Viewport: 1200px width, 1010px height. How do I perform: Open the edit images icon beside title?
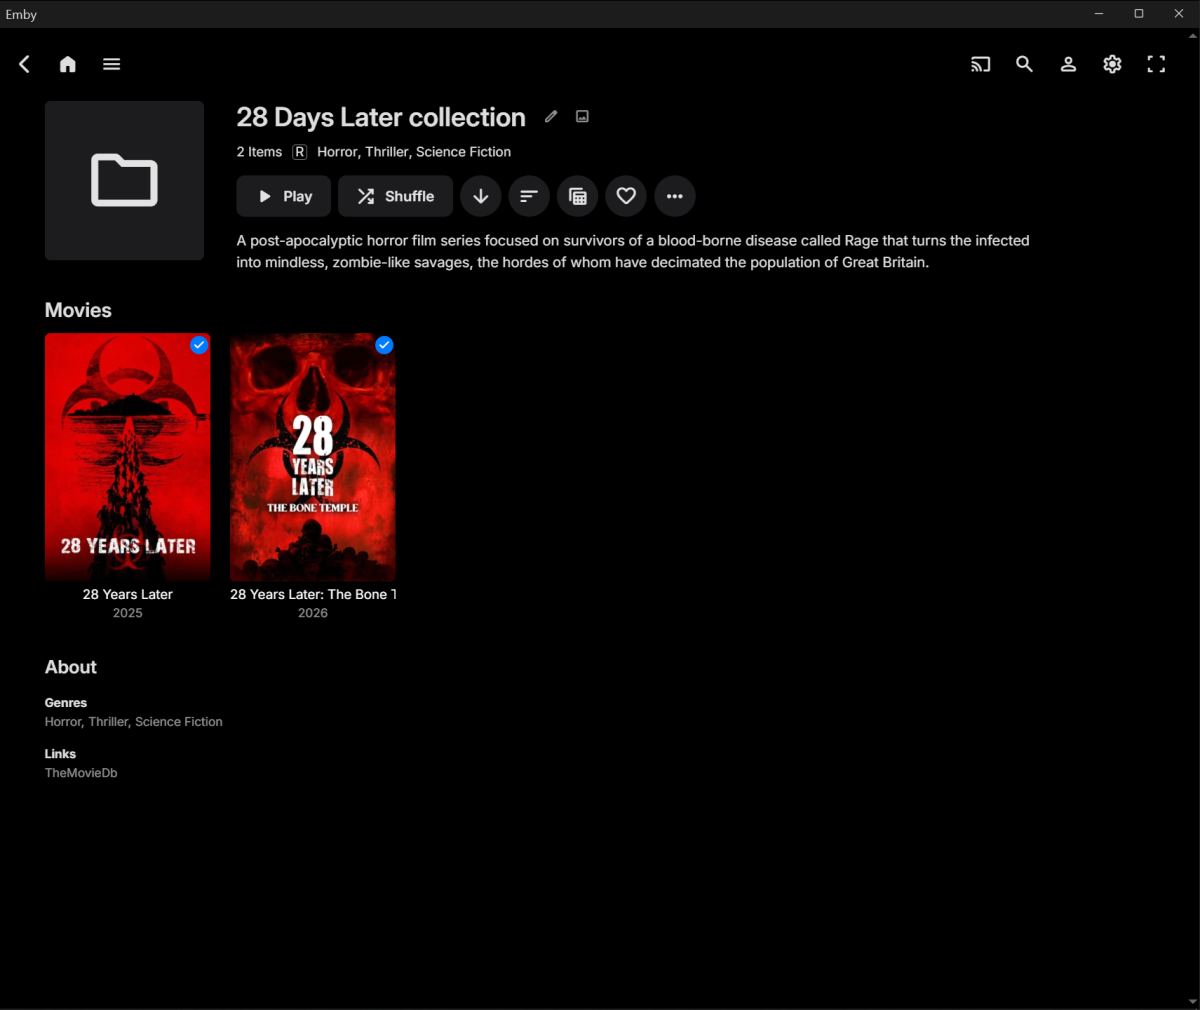(x=583, y=117)
